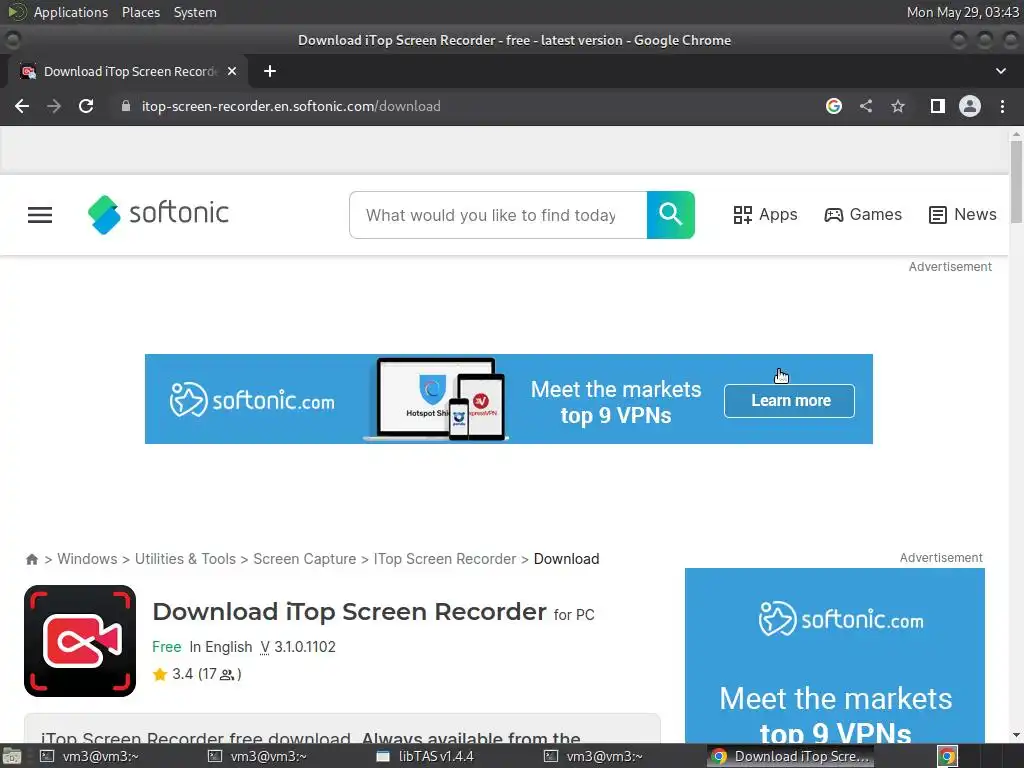This screenshot has height=768, width=1024.
Task: Expand the tab search dropdown arrow
Action: pyautogui.click(x=1000, y=71)
